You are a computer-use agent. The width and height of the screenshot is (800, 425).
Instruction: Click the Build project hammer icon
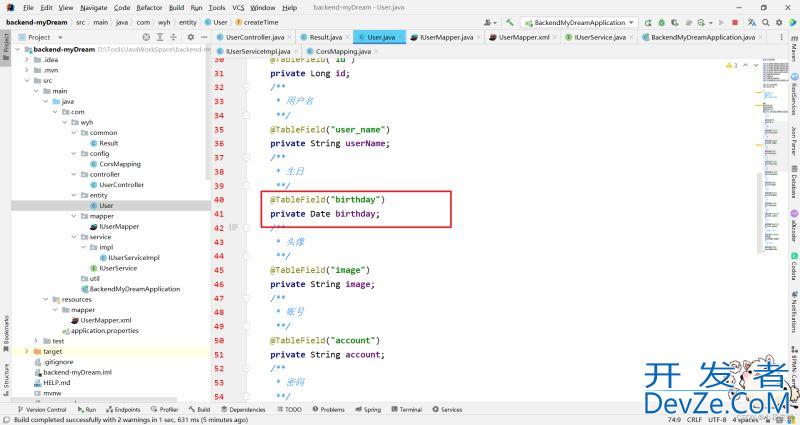[509, 22]
